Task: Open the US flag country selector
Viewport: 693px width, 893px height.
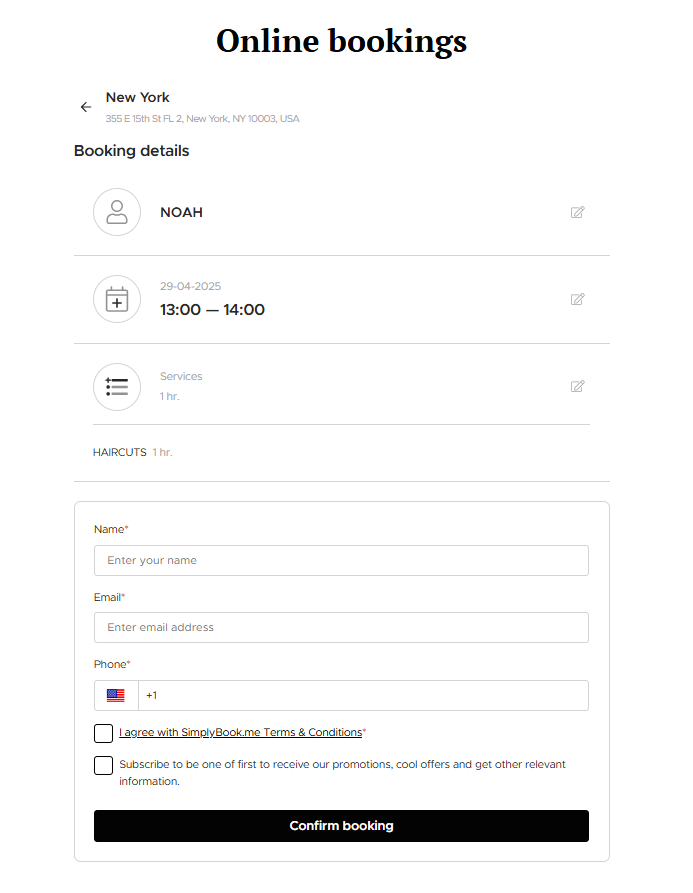Action: tap(116, 695)
